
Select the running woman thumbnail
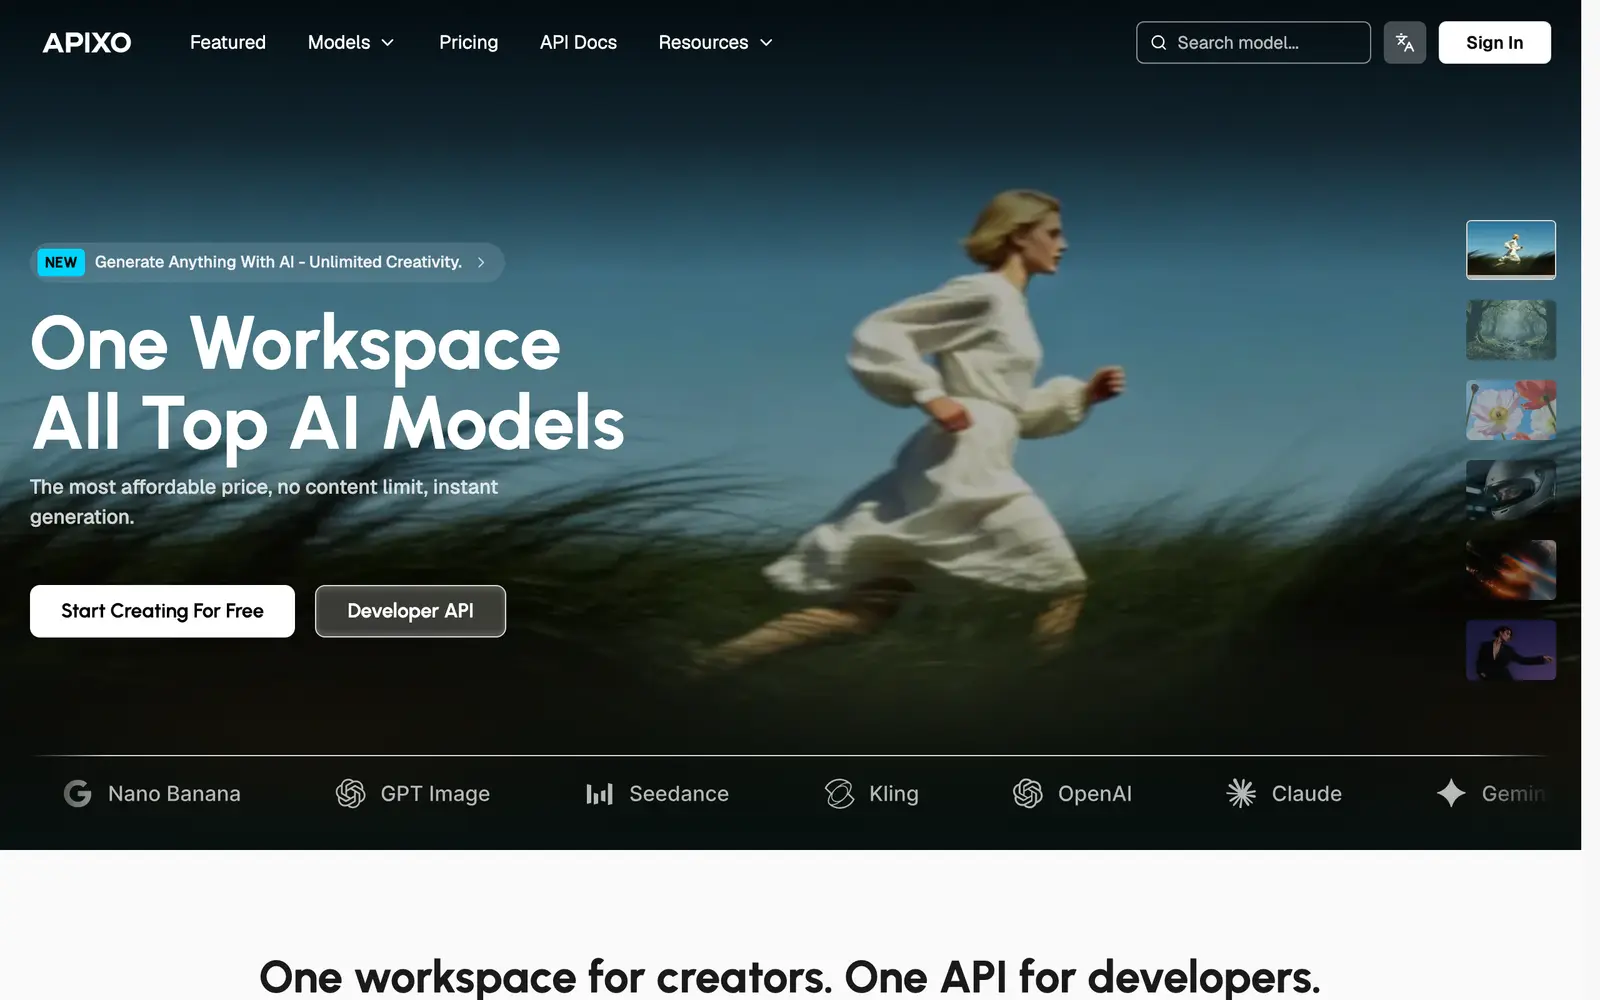[1510, 249]
